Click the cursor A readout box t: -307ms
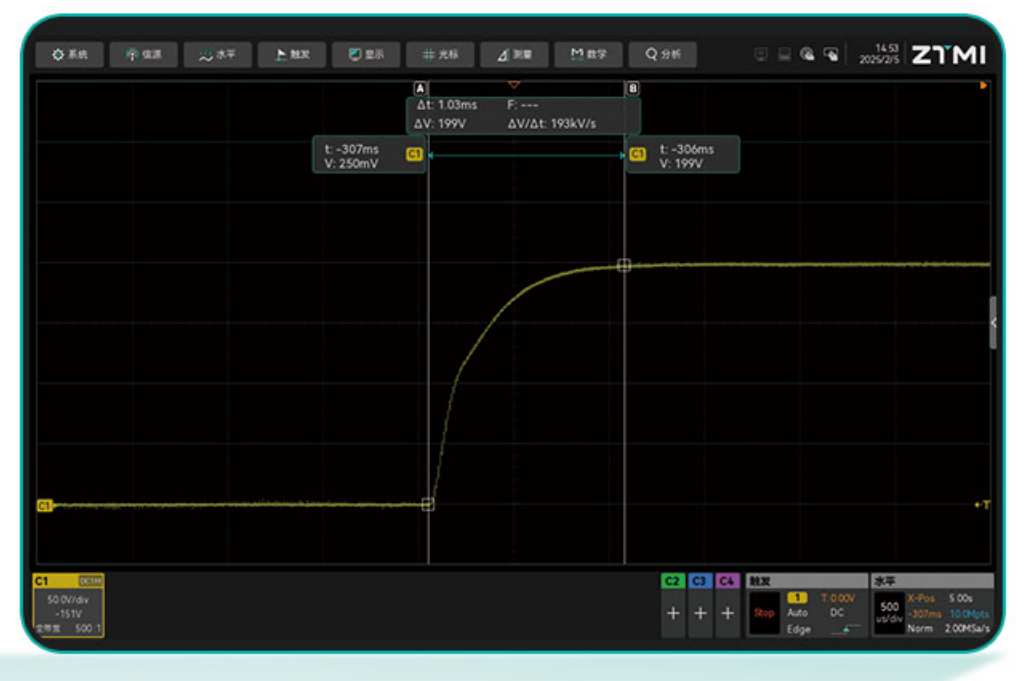Viewport: 1027px width, 681px height. [369, 156]
